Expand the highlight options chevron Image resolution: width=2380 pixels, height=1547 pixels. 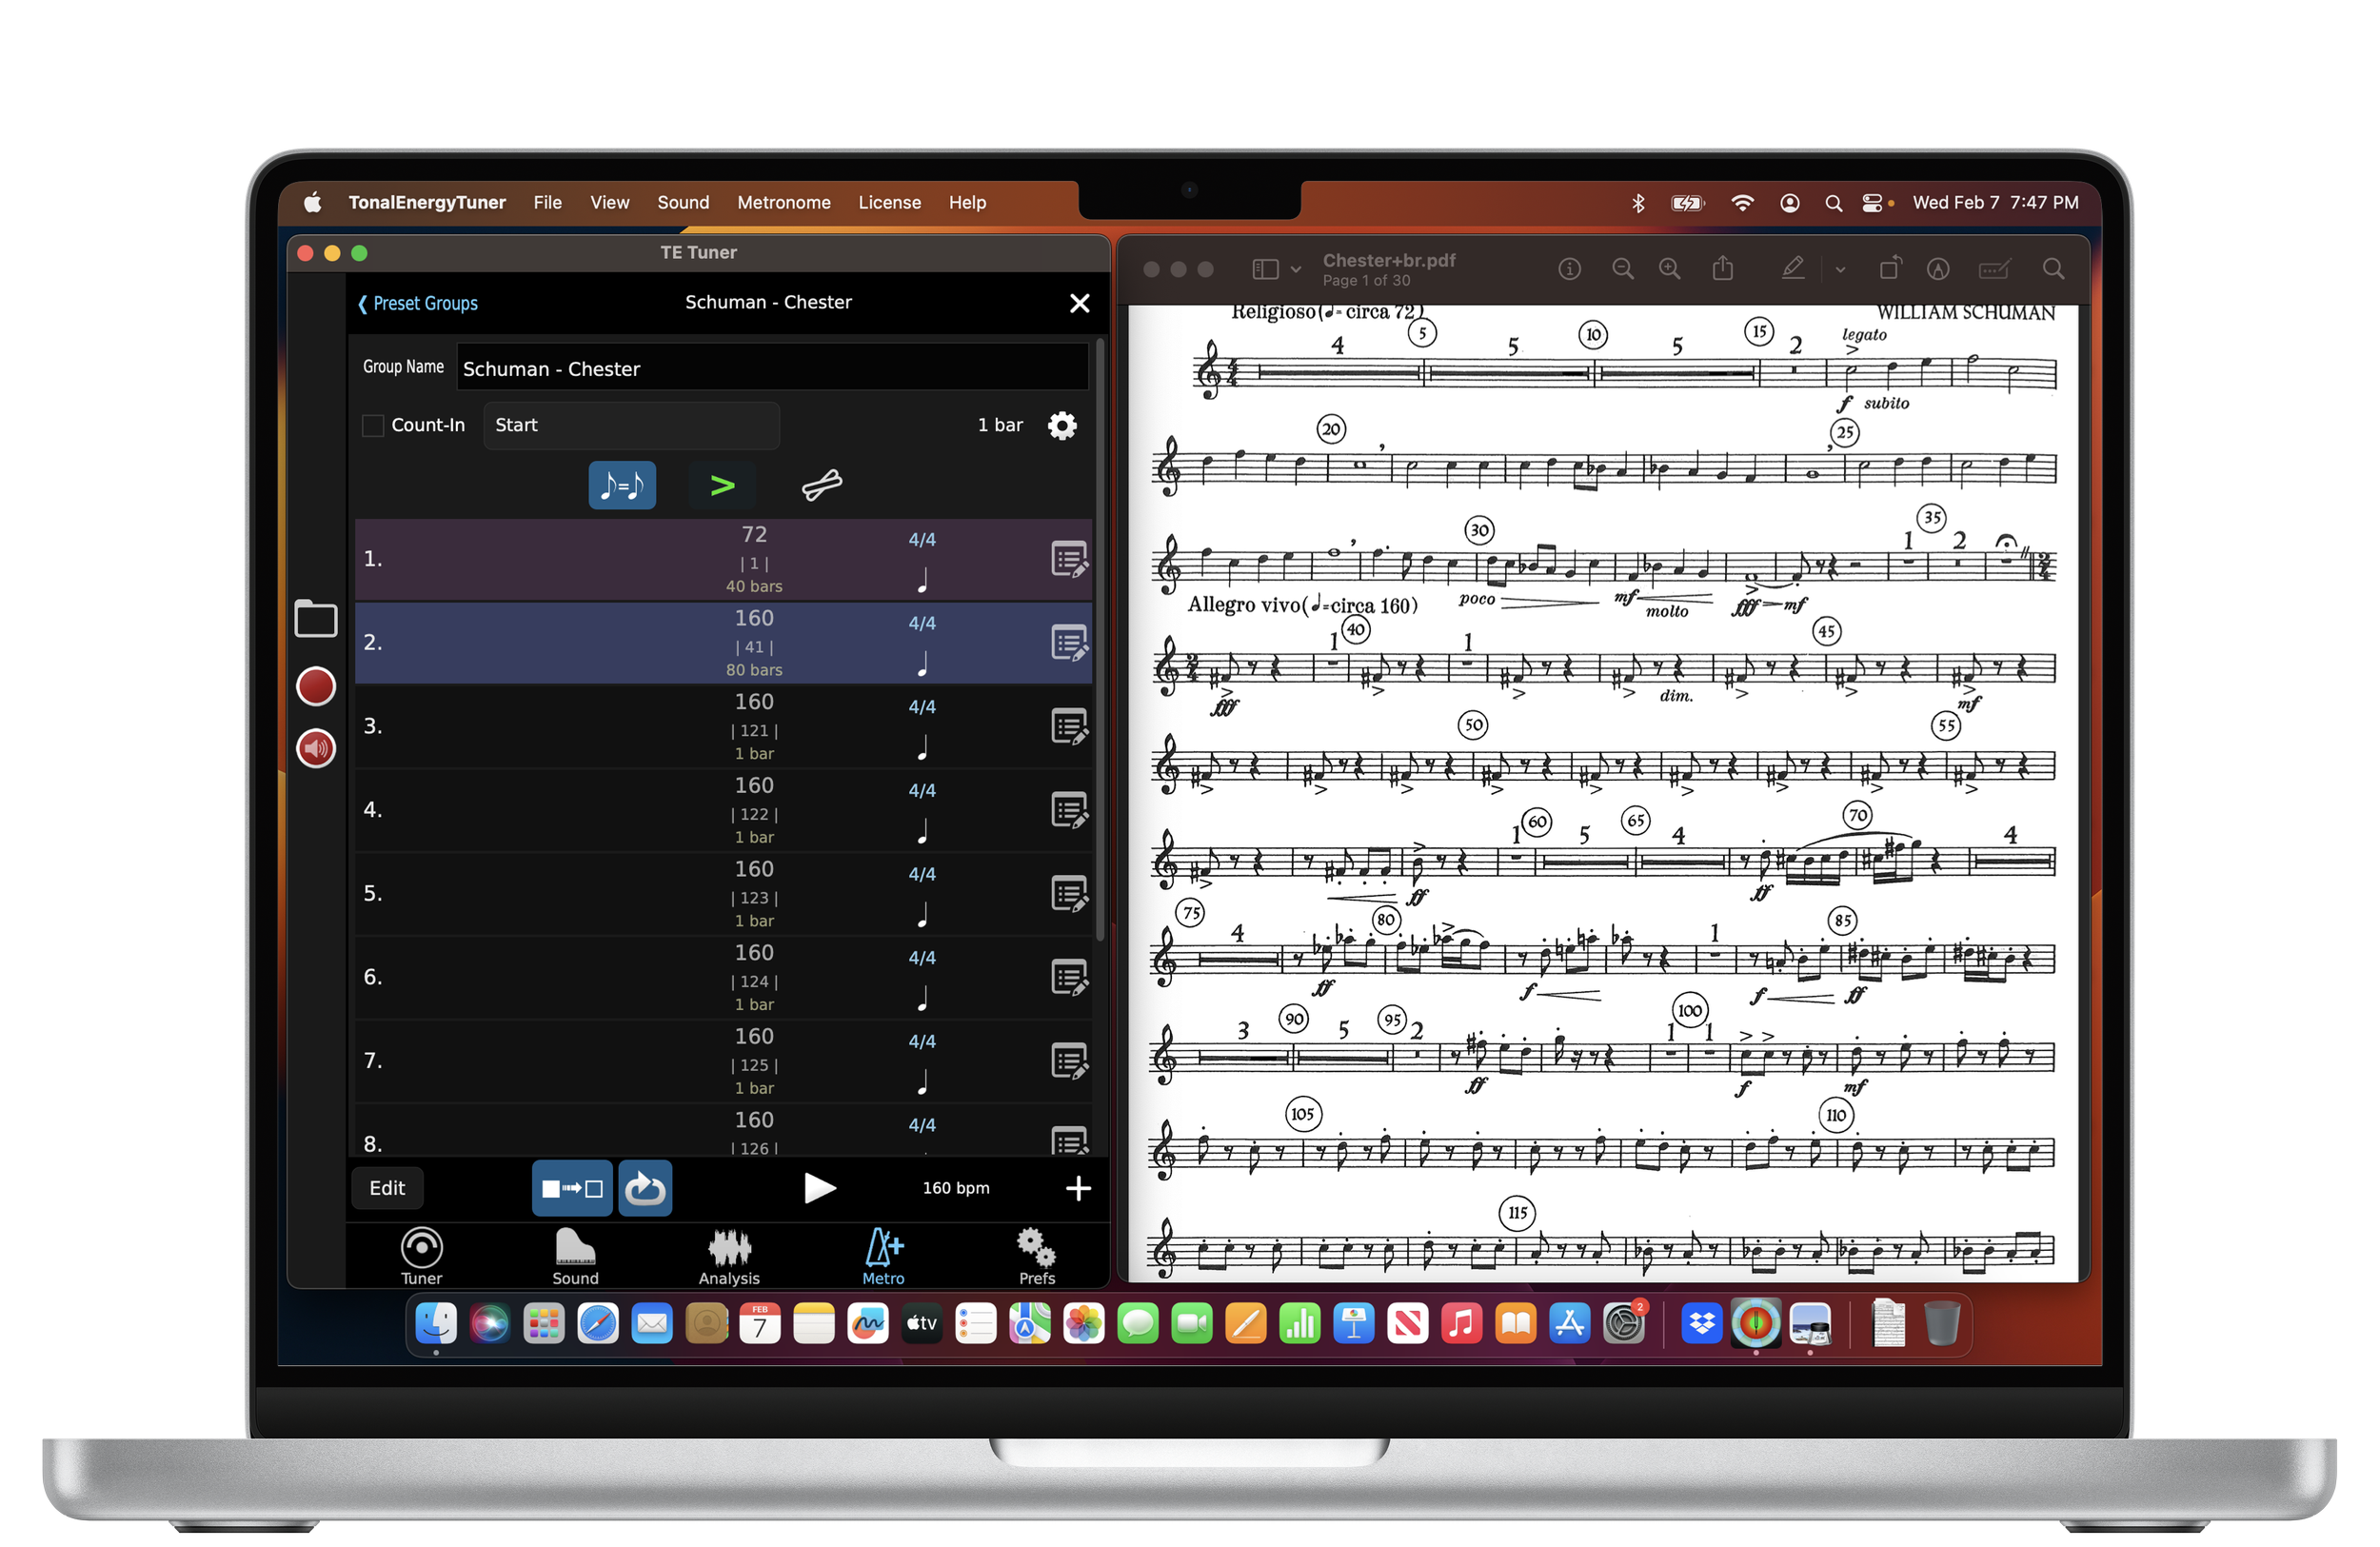1840,270
